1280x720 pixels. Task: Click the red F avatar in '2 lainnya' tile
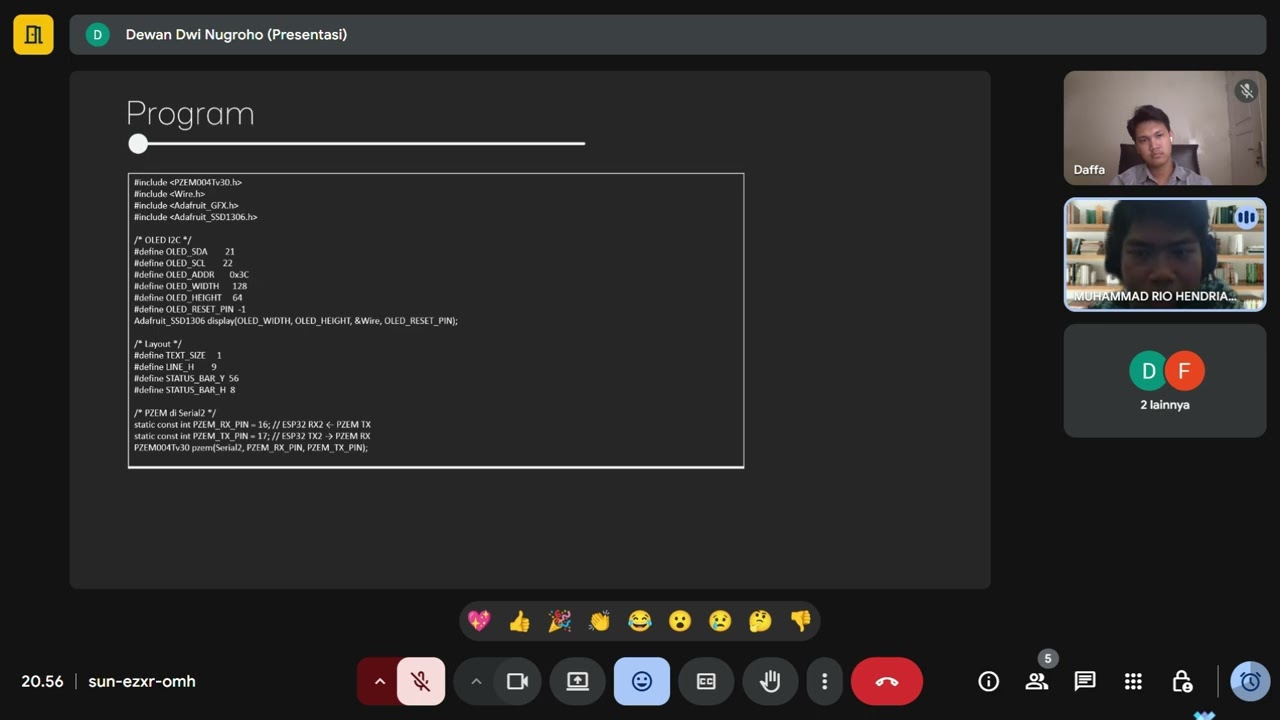tap(1184, 371)
